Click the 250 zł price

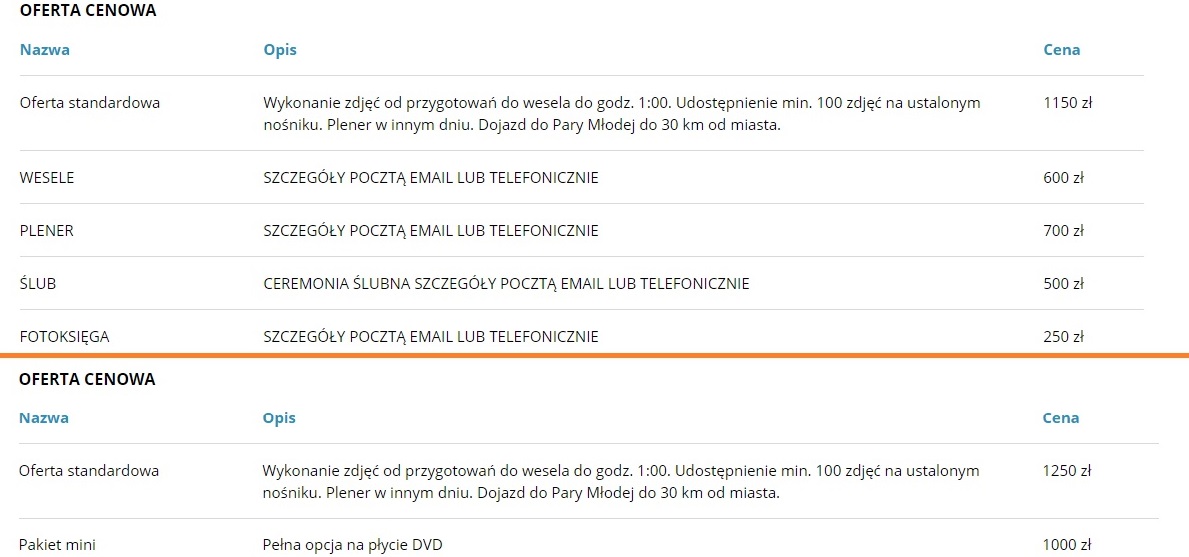tap(1063, 337)
